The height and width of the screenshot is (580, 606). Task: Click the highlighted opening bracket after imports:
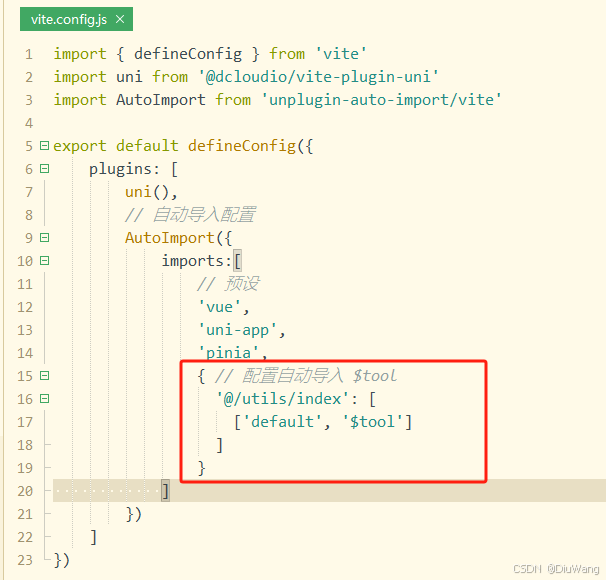click(238, 261)
